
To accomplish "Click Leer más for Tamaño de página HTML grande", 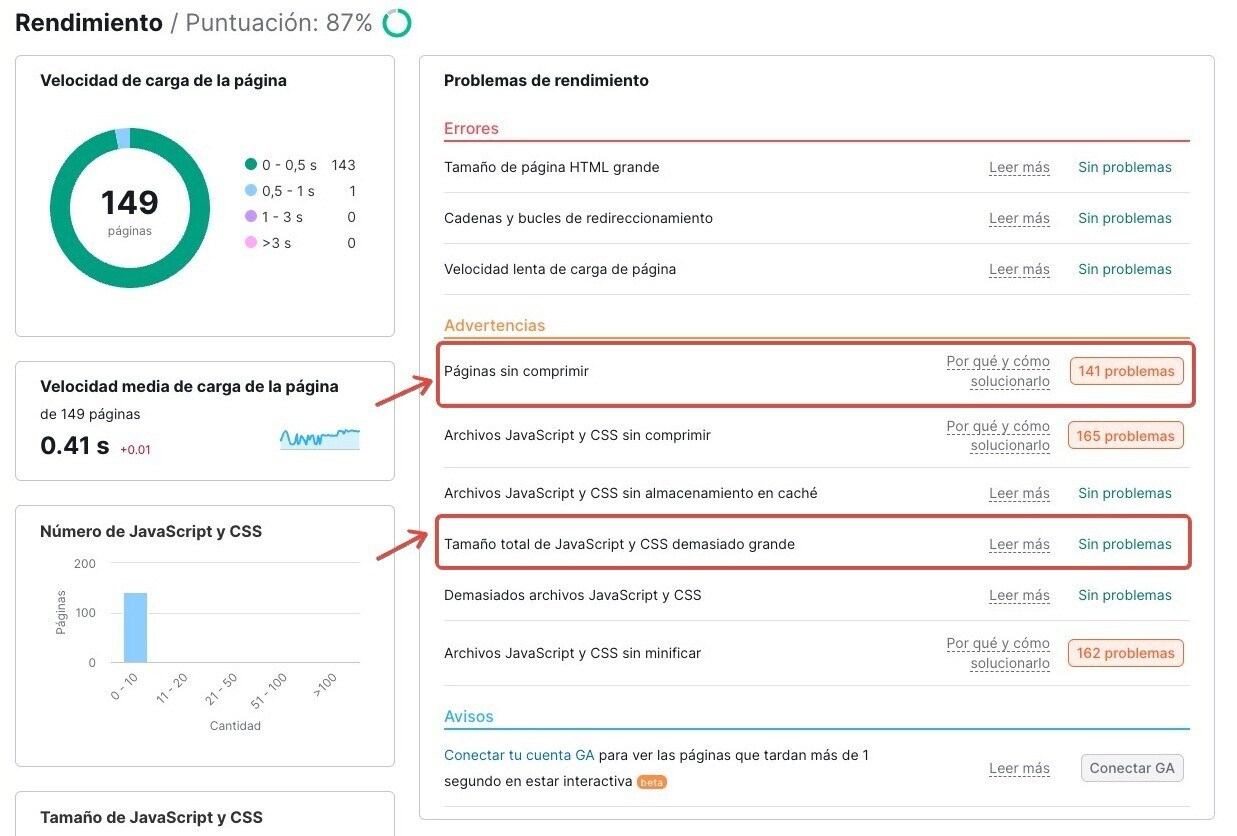I will click(1019, 167).
